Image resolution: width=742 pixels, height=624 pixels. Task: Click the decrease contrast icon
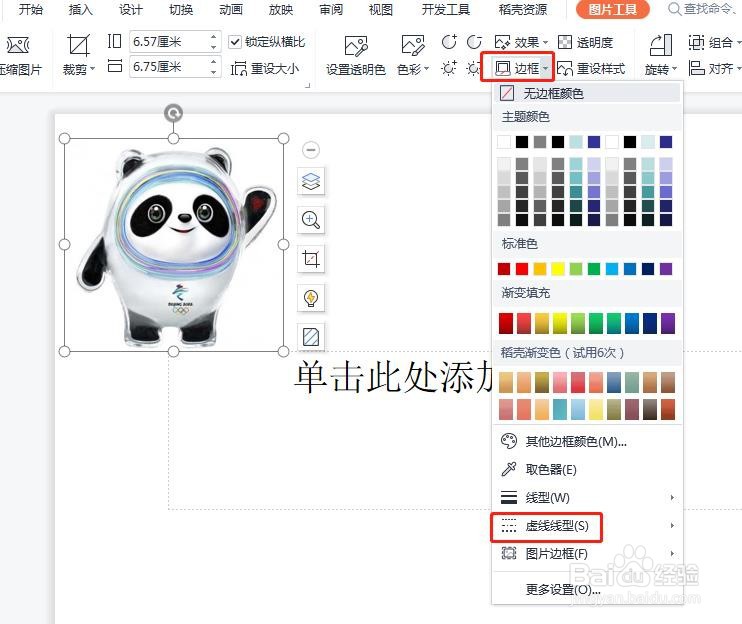click(474, 42)
